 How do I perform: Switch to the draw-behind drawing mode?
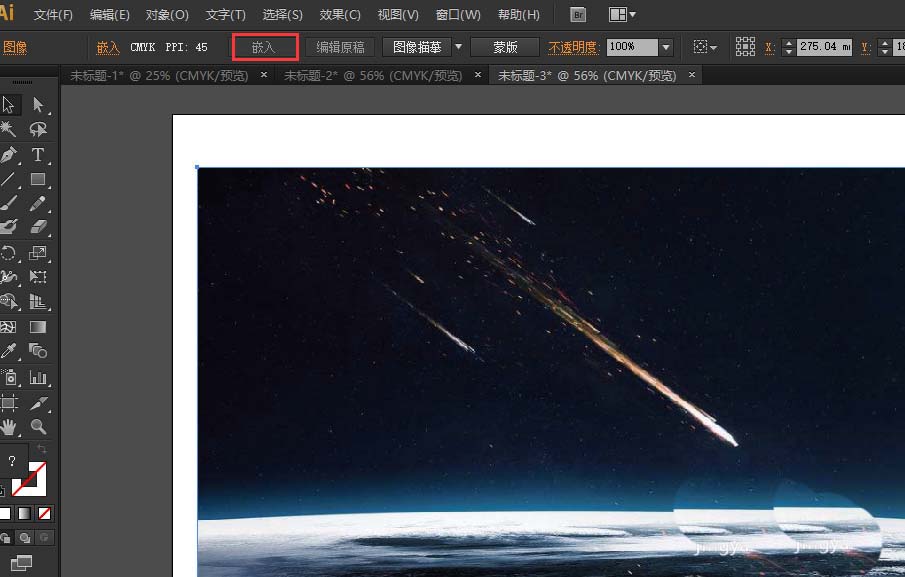pos(24,537)
